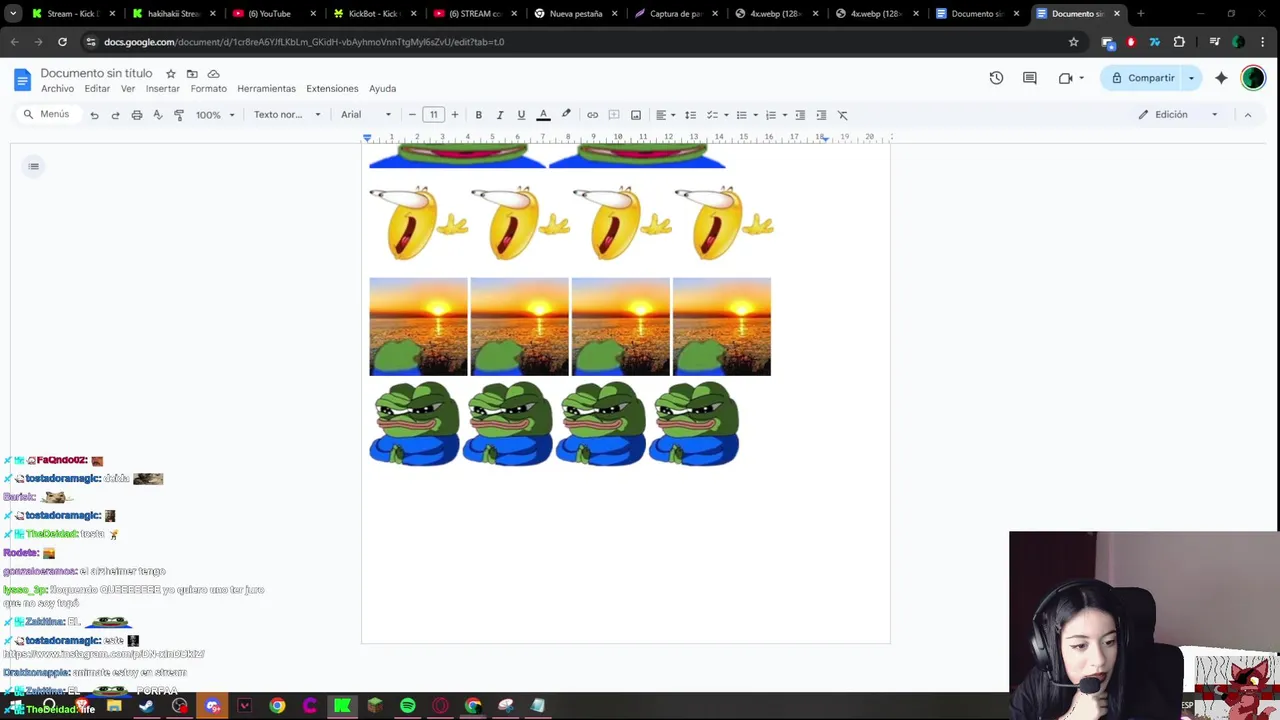
Task: Collapse the toolbar with the chevron up
Action: click(x=1247, y=115)
